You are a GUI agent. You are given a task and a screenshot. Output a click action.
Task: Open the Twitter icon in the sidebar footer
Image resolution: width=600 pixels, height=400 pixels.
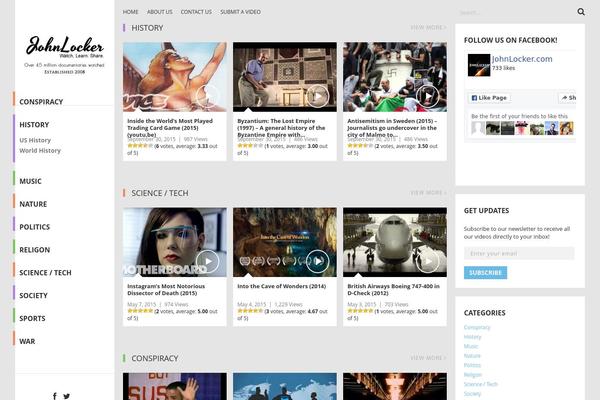[67, 396]
